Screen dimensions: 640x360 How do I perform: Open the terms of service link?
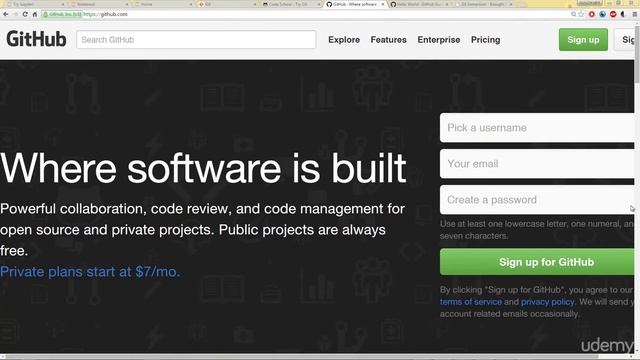(x=471, y=302)
